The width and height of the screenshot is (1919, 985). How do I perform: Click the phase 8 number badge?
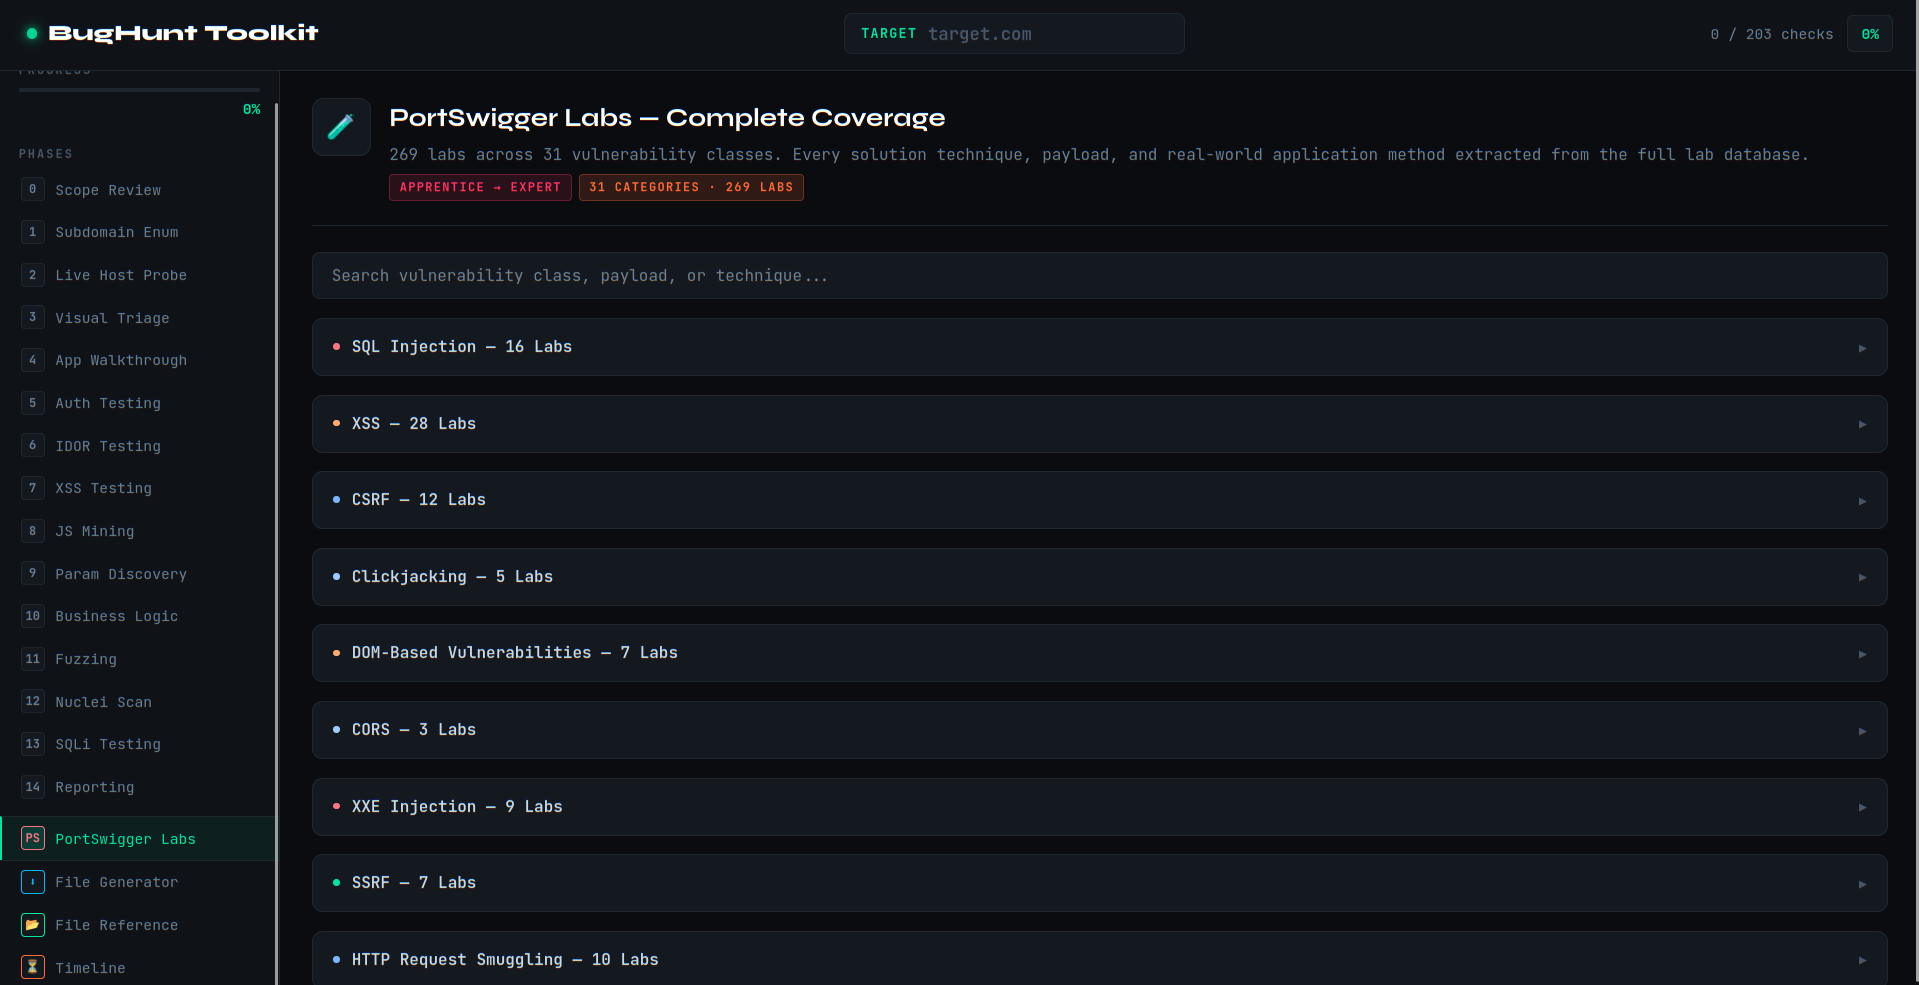pos(33,531)
